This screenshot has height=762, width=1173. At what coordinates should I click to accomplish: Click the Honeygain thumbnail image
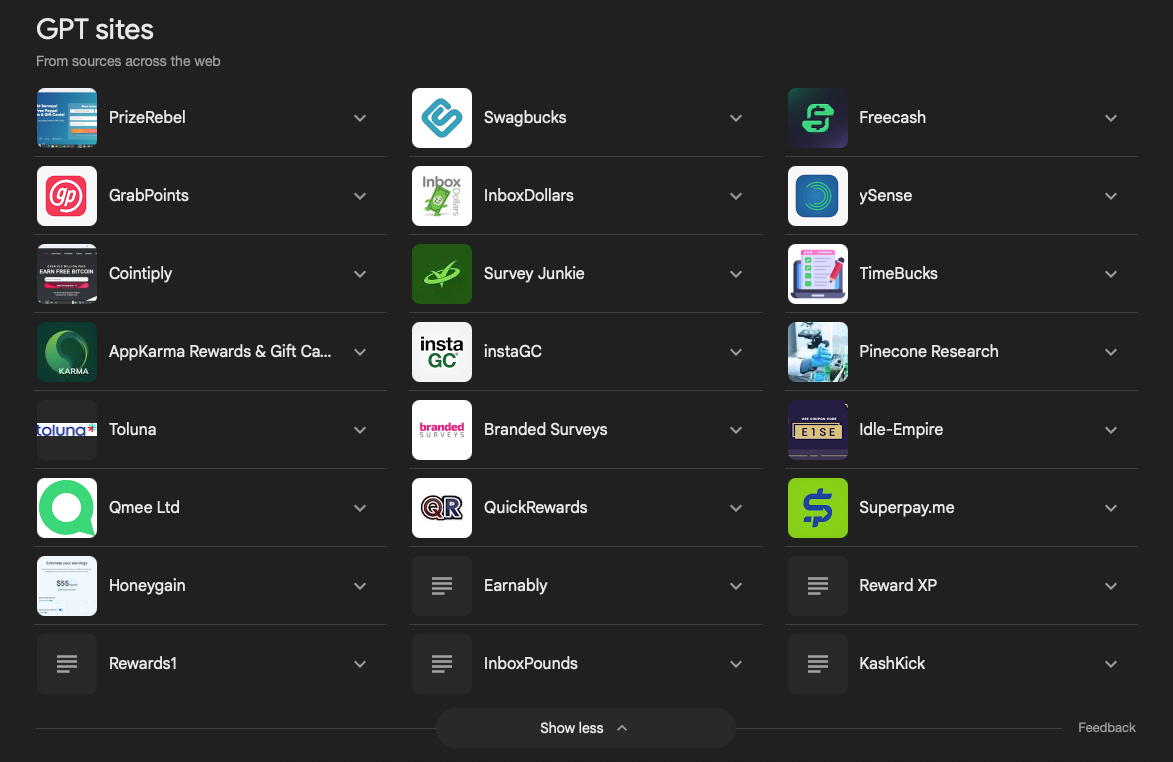67,586
